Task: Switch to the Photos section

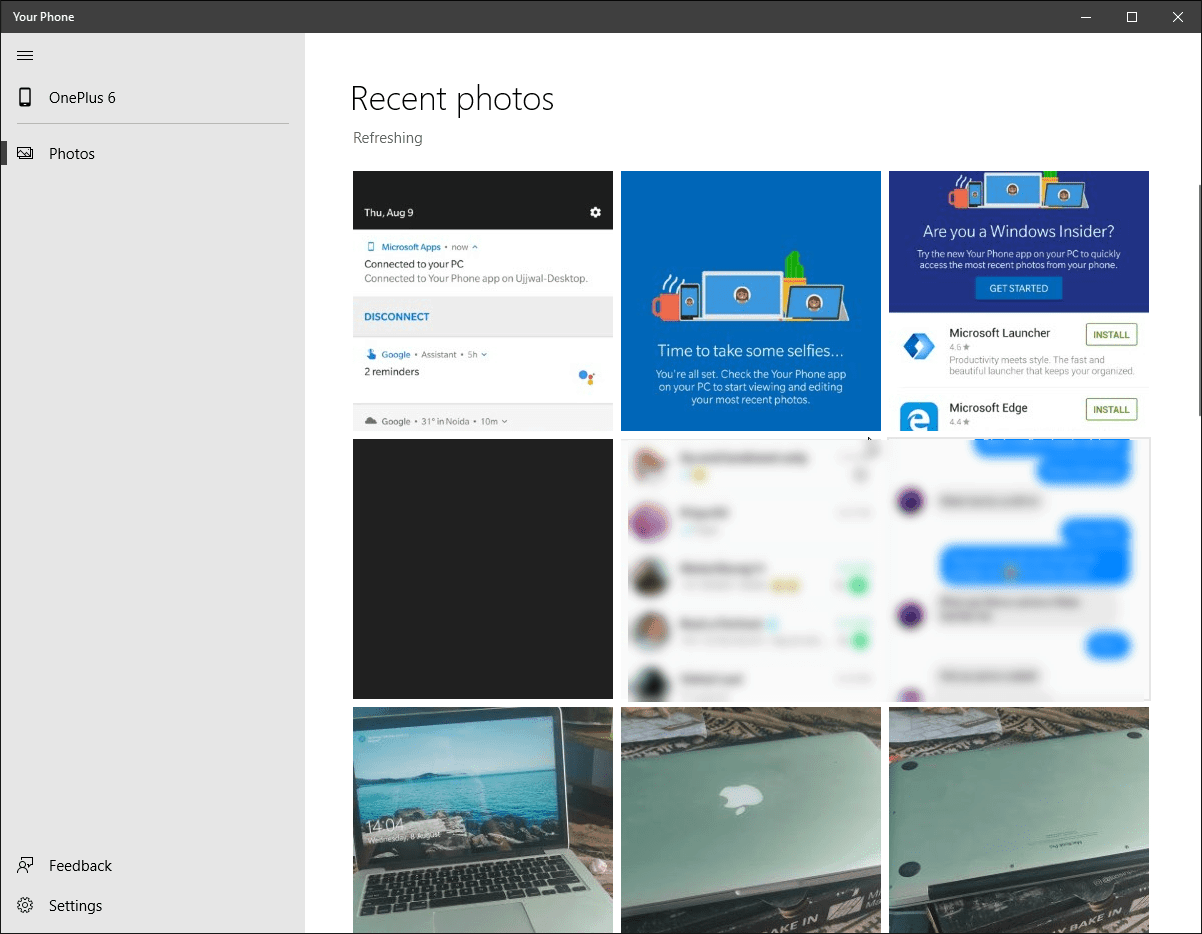Action: [x=152, y=154]
